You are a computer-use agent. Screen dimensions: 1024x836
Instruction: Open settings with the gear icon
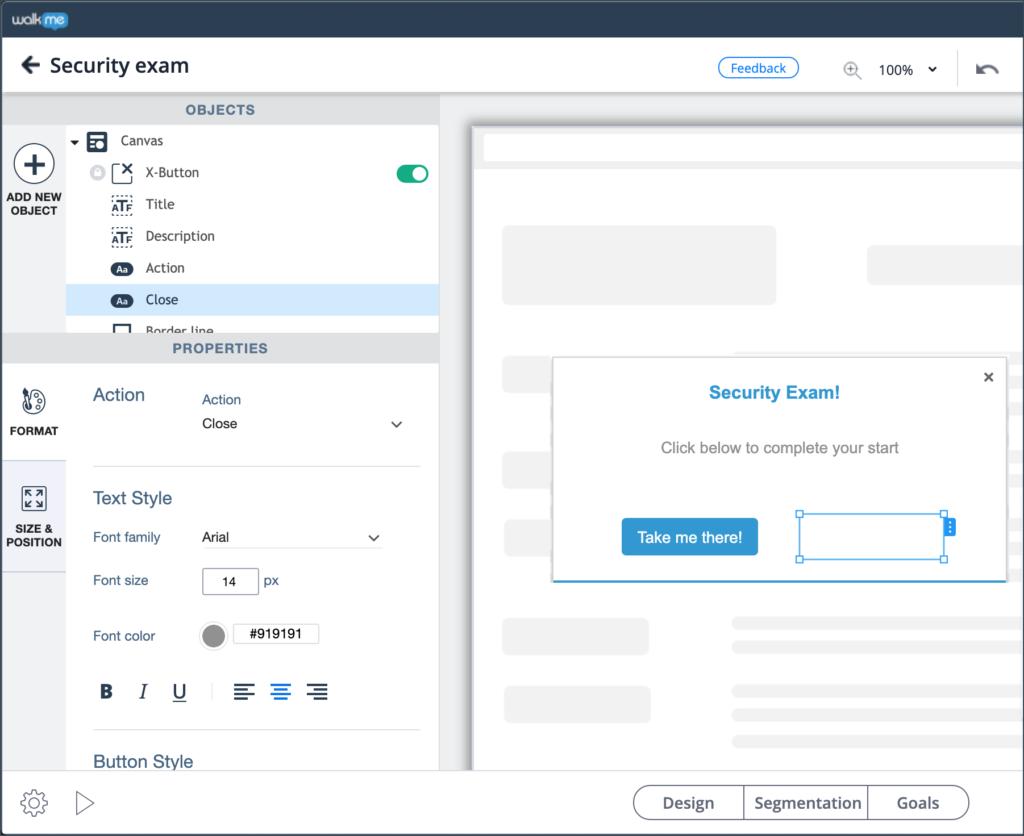tap(34, 802)
